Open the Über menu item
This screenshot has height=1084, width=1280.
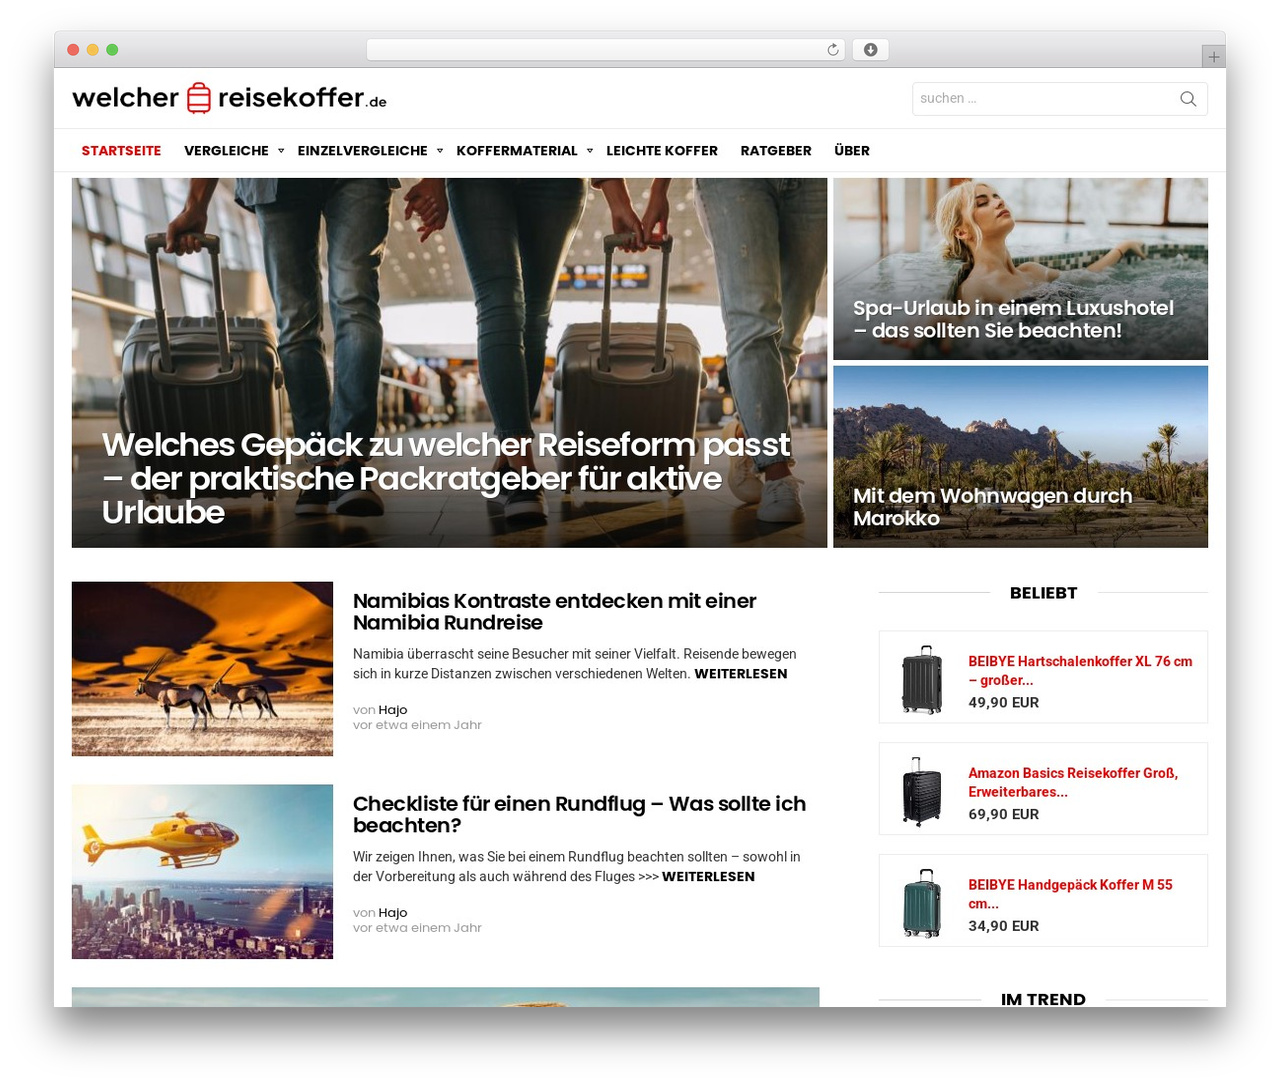click(852, 151)
